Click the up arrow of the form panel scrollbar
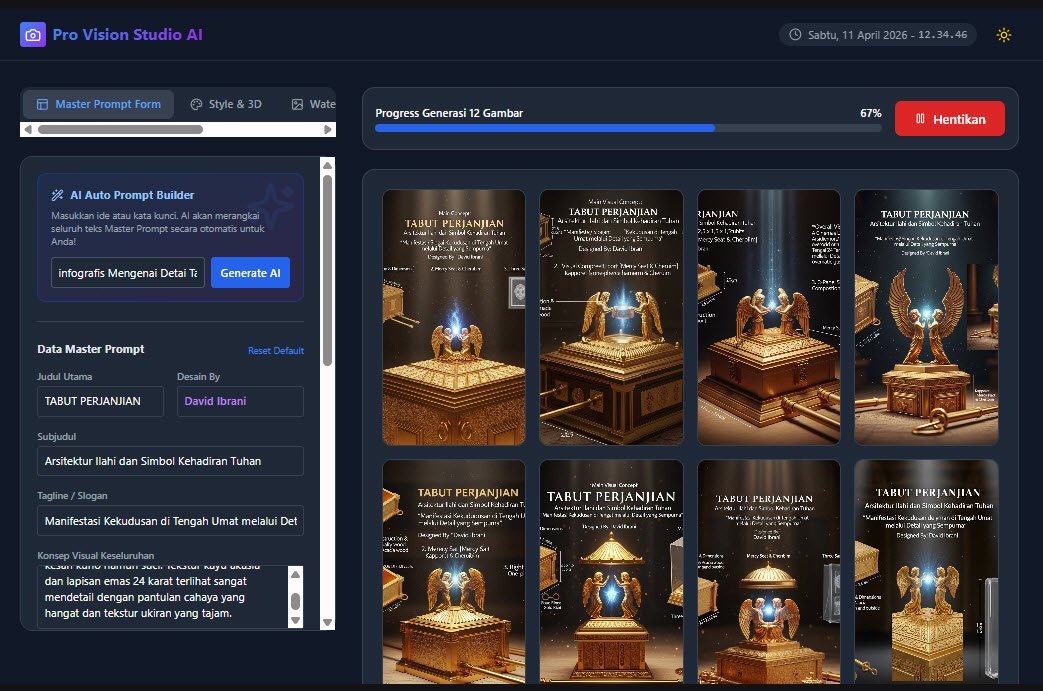Viewport: 1043px width, 691px height. [x=327, y=165]
